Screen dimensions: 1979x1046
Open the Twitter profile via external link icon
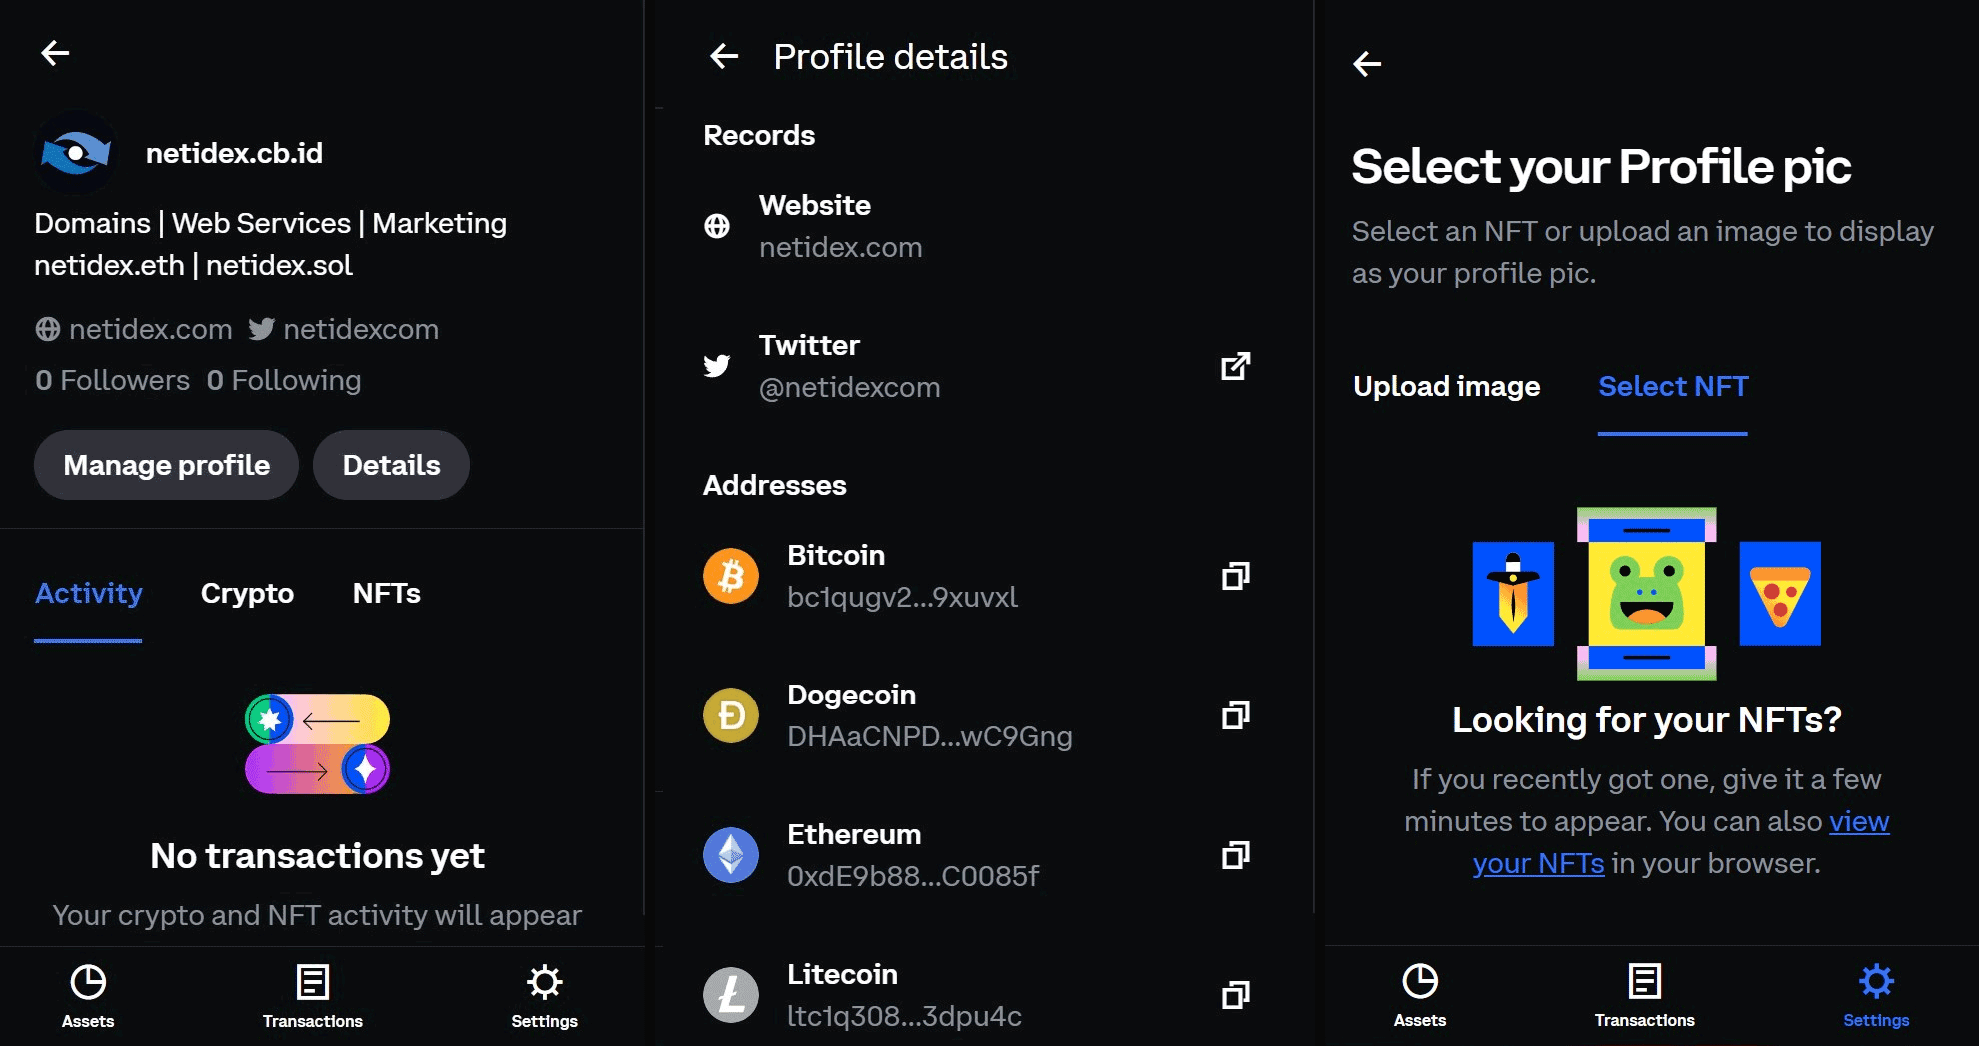pos(1236,366)
